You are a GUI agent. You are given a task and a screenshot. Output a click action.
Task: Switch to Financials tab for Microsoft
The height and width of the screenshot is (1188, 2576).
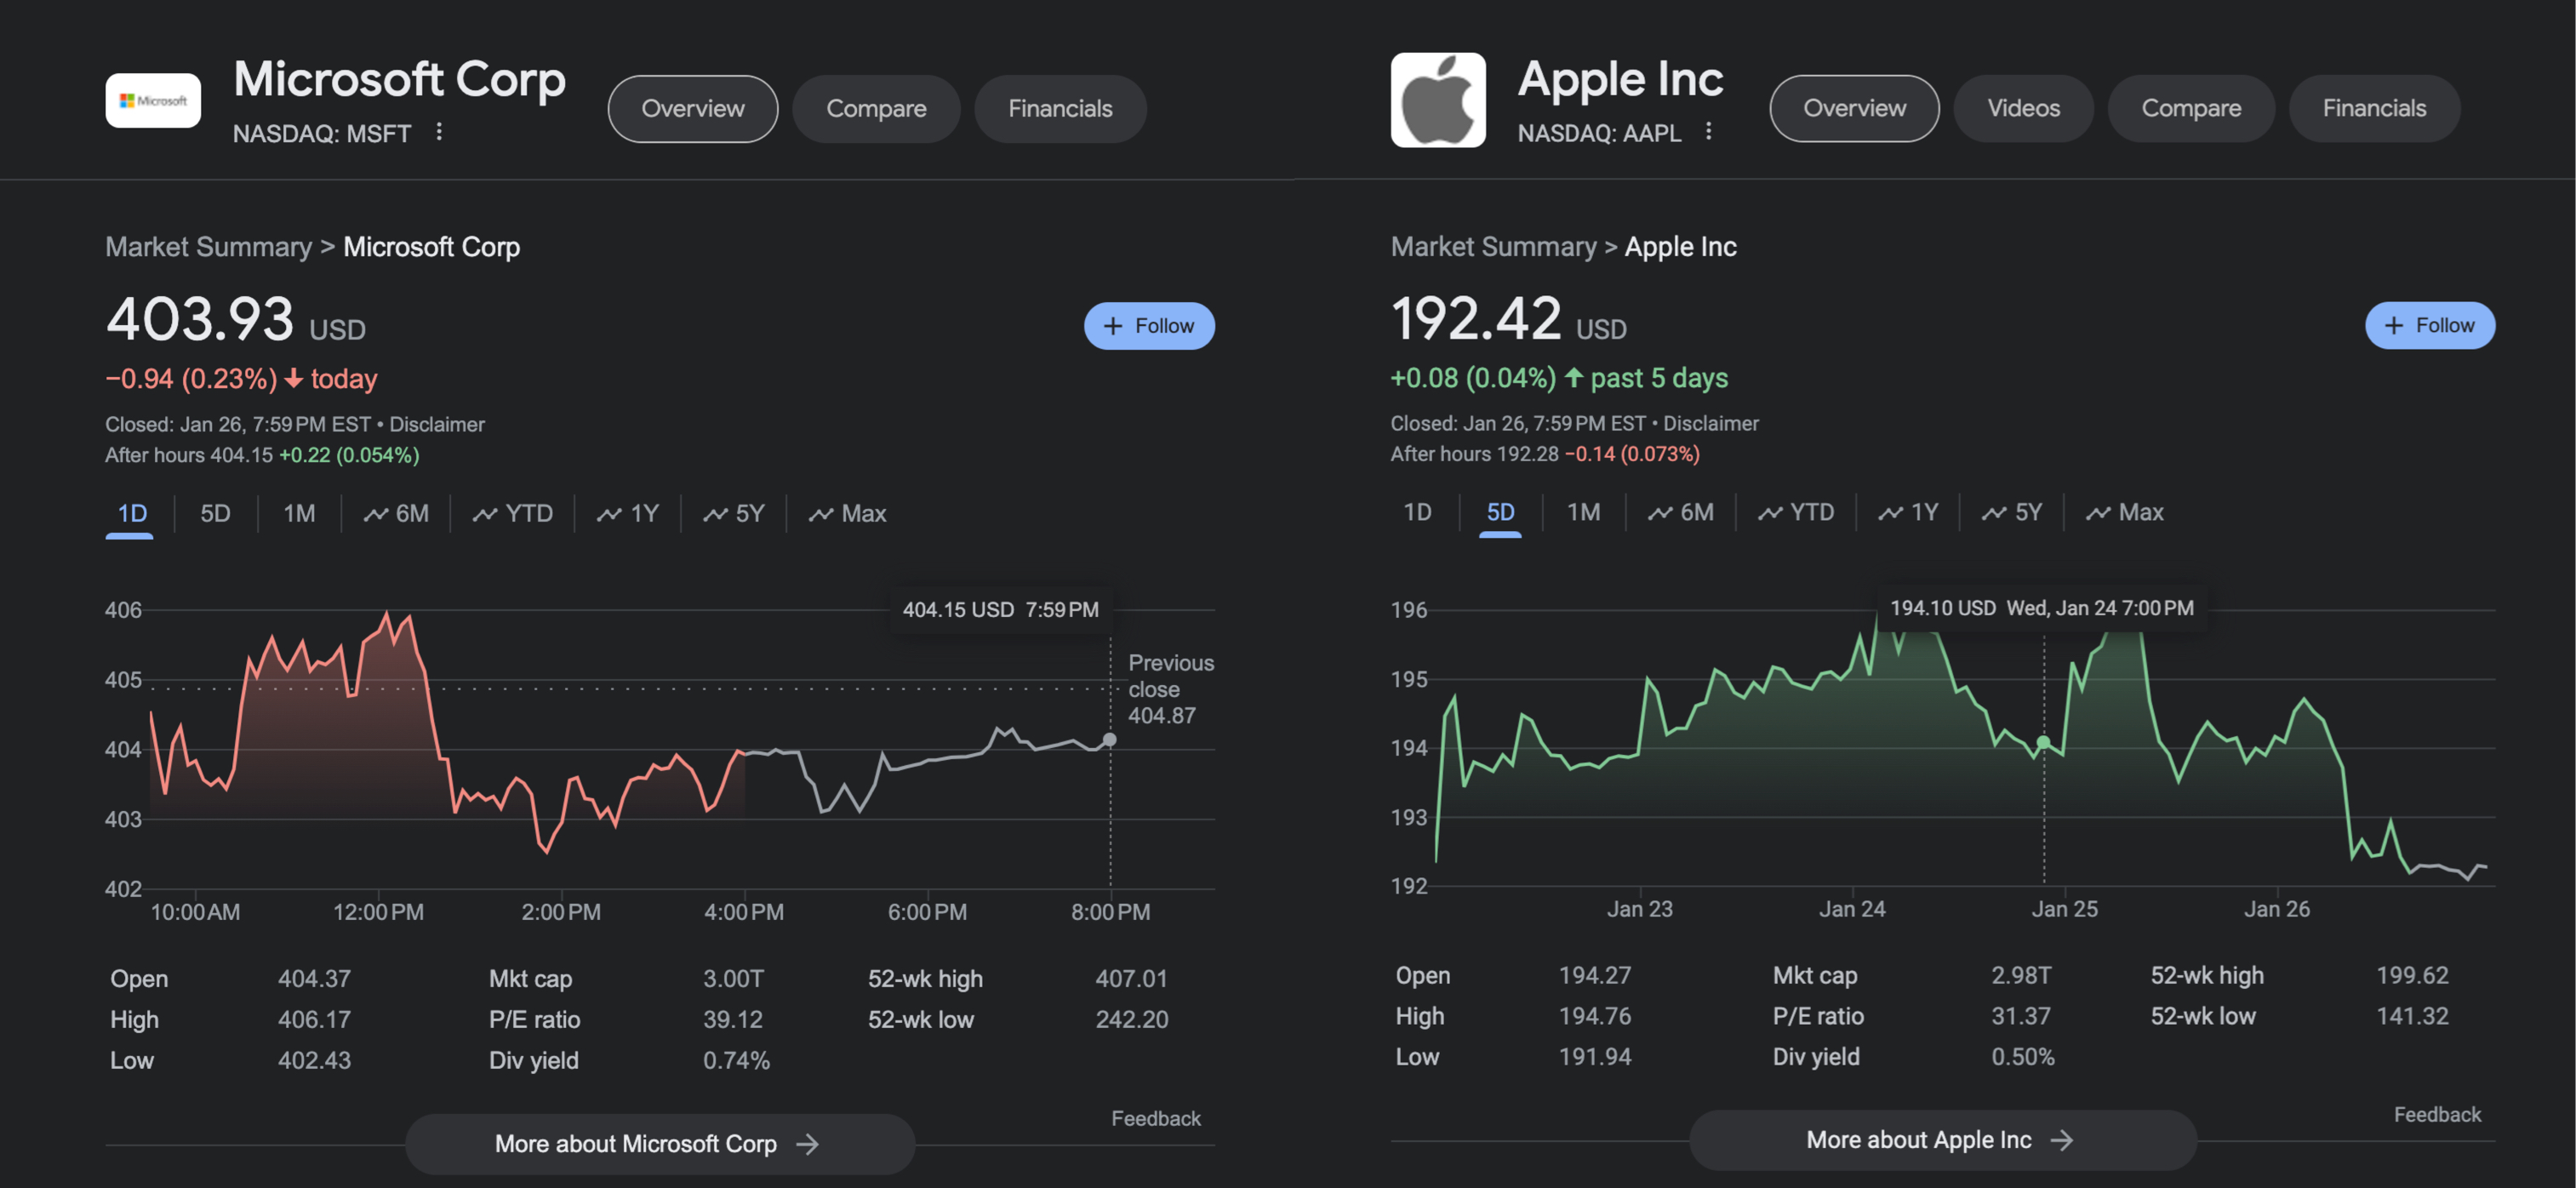coord(1058,107)
